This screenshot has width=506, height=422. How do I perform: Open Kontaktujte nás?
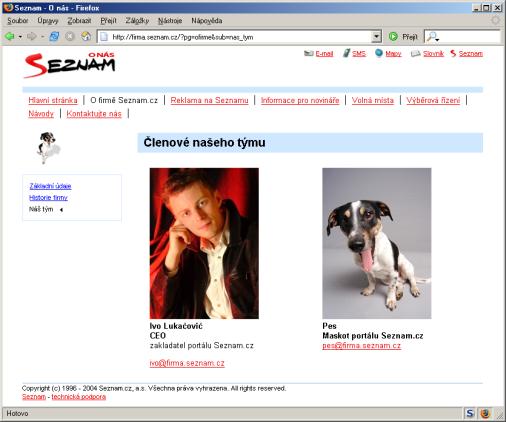94,114
